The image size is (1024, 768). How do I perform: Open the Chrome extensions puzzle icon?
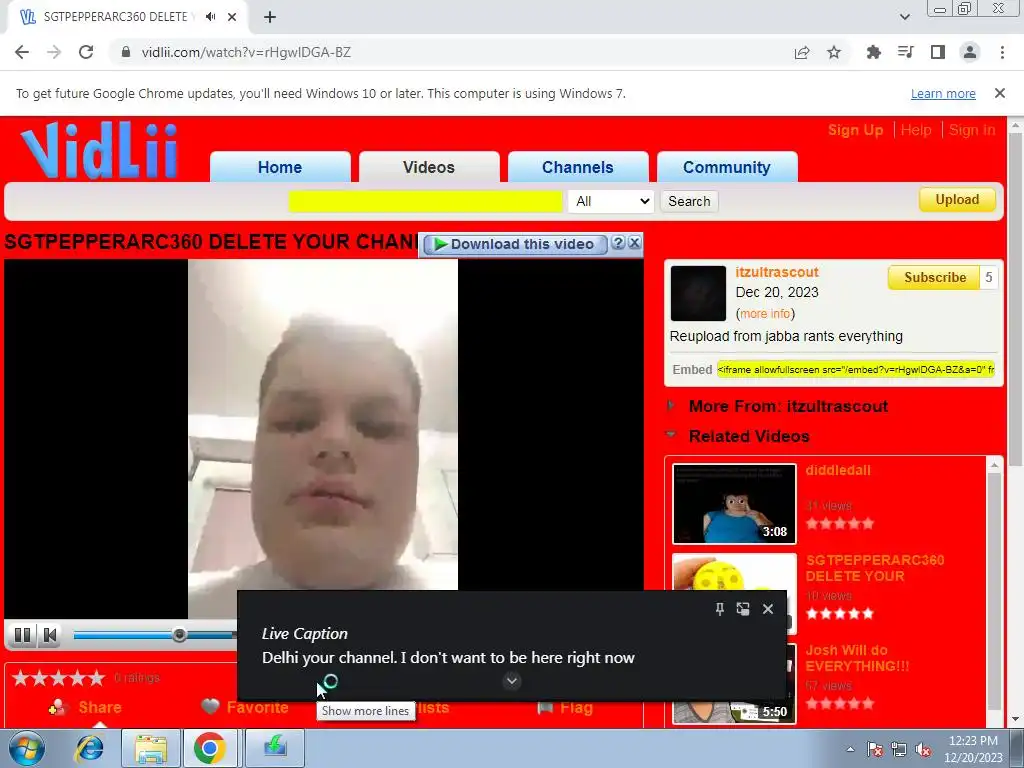(x=873, y=52)
